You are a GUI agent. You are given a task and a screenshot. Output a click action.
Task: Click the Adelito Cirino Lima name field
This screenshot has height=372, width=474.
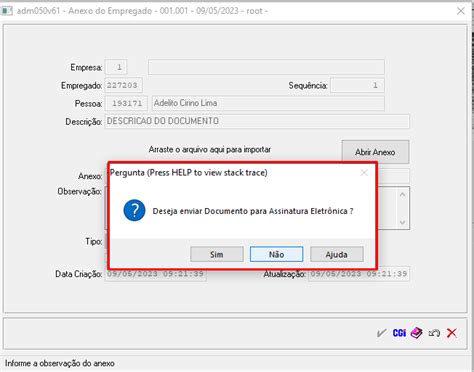pyautogui.click(x=268, y=103)
